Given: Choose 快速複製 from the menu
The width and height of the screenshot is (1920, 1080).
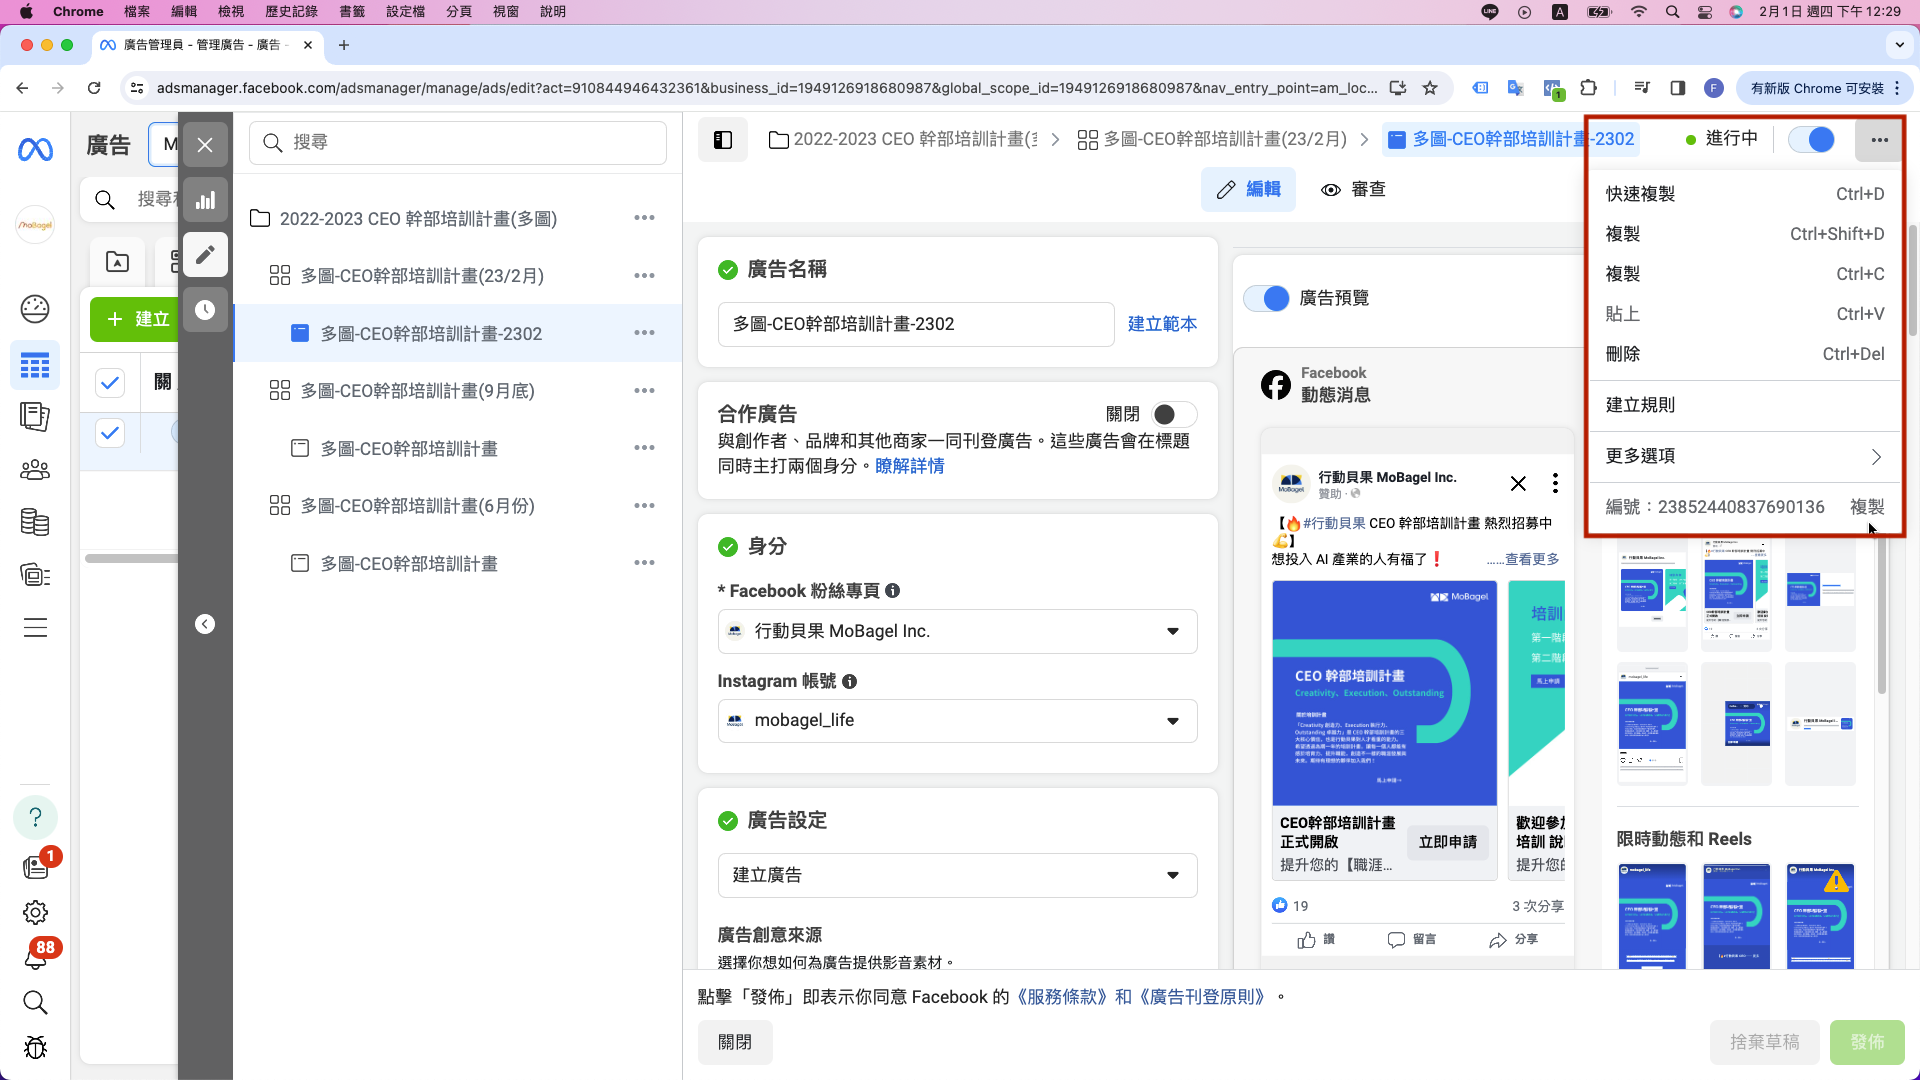Looking at the screenshot, I should (1744, 194).
